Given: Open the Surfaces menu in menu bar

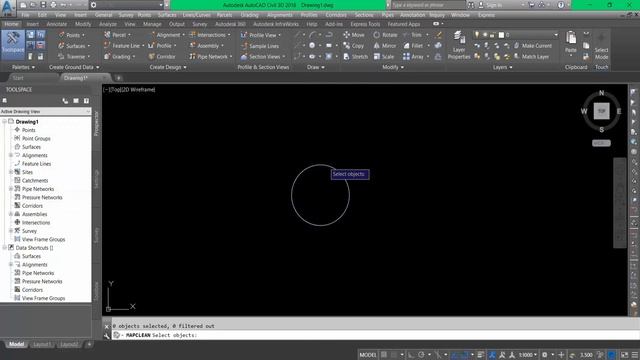Looking at the screenshot, I should pos(167,15).
